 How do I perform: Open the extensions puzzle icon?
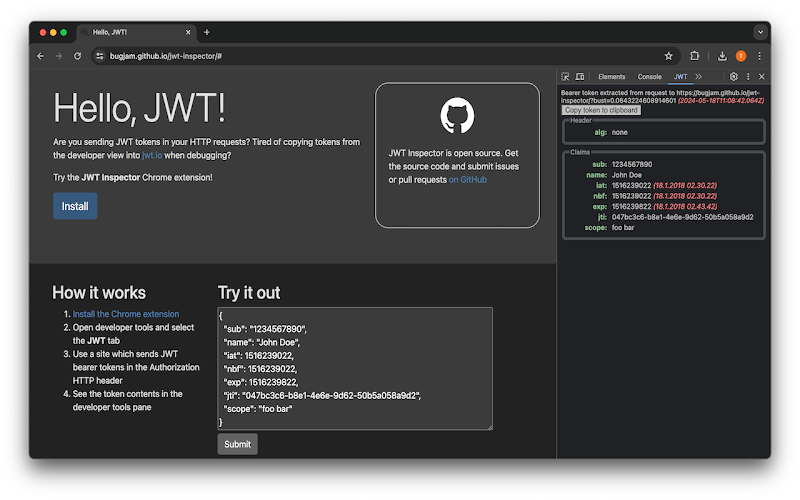[x=694, y=56]
